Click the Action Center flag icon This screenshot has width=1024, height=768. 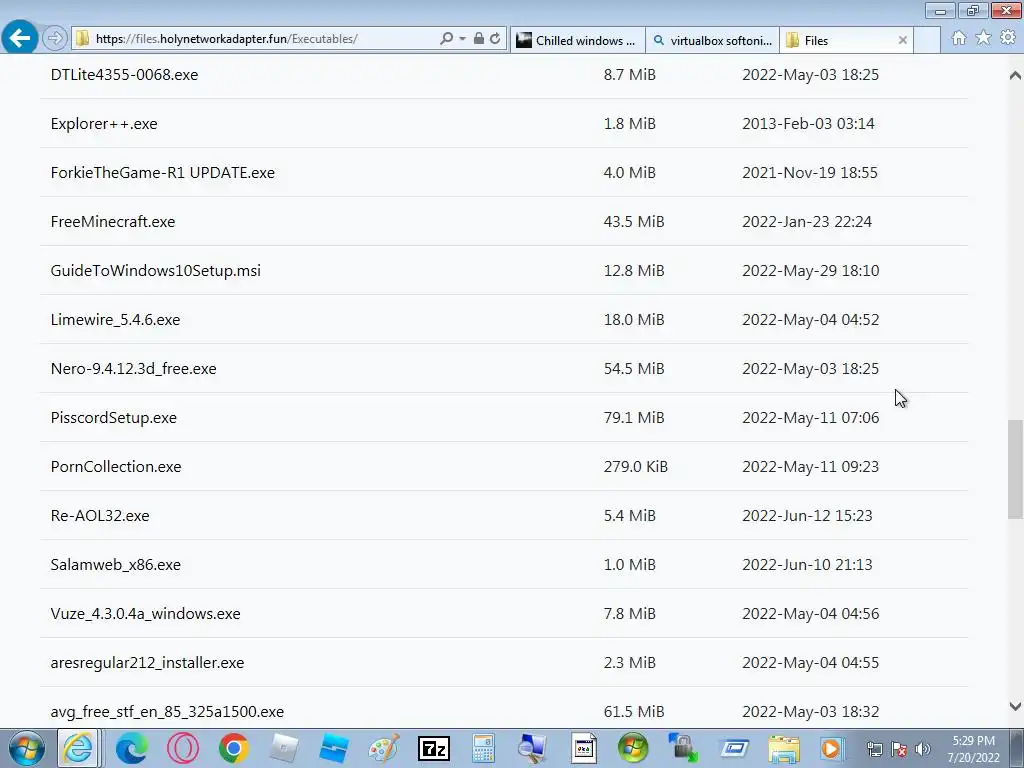tap(899, 749)
